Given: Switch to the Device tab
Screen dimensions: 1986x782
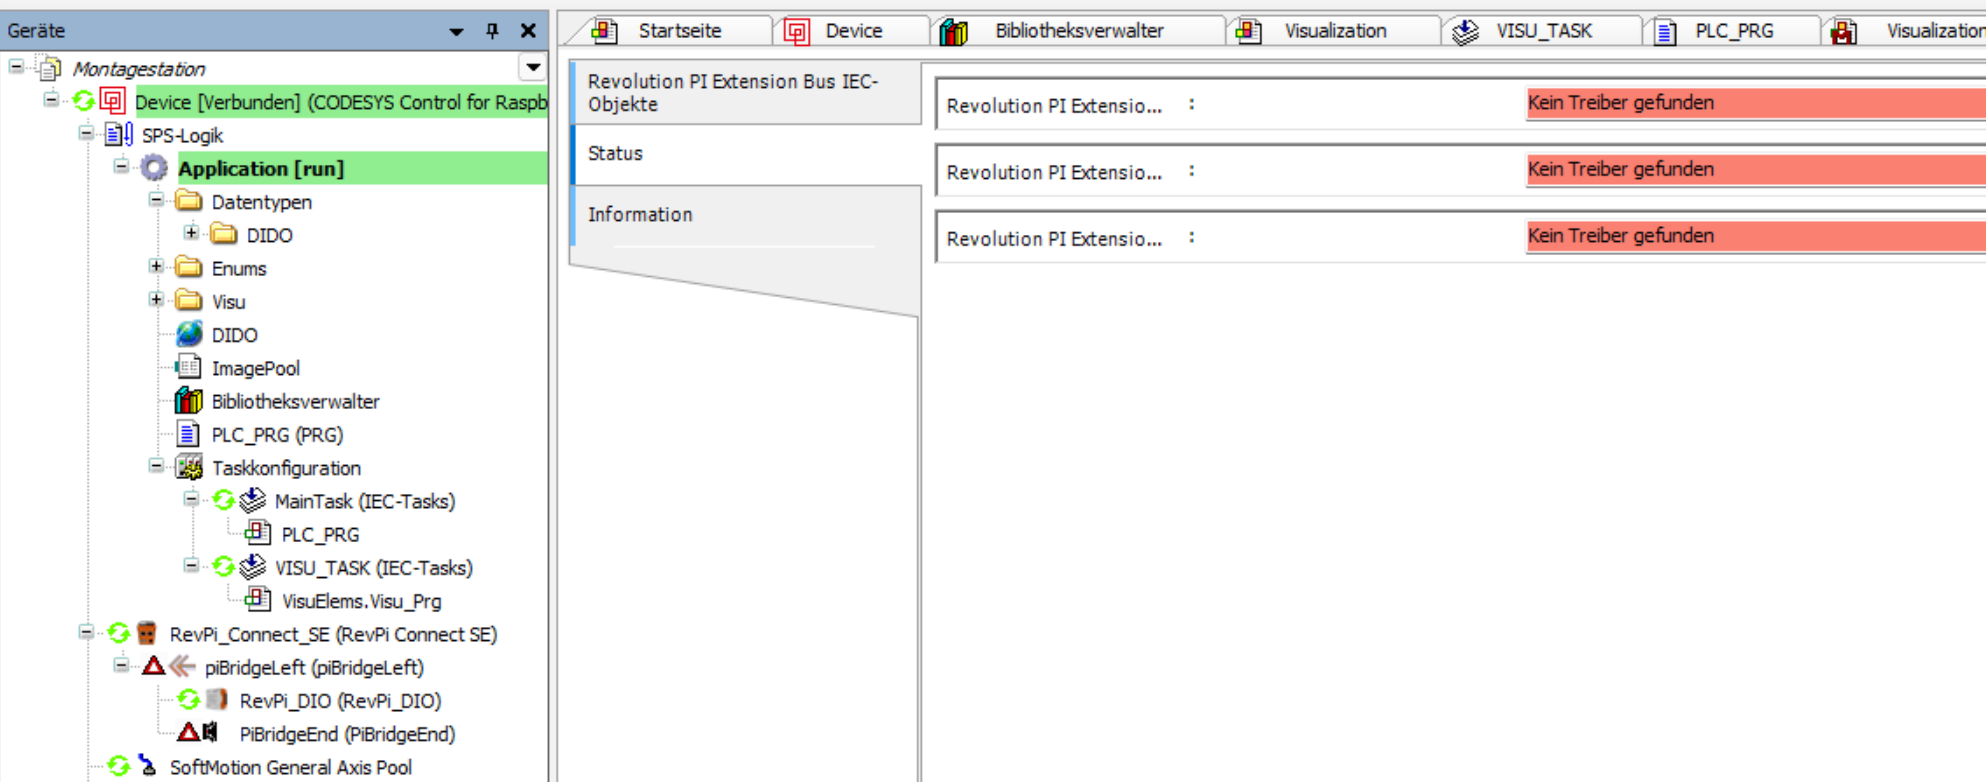Looking at the screenshot, I should [852, 31].
